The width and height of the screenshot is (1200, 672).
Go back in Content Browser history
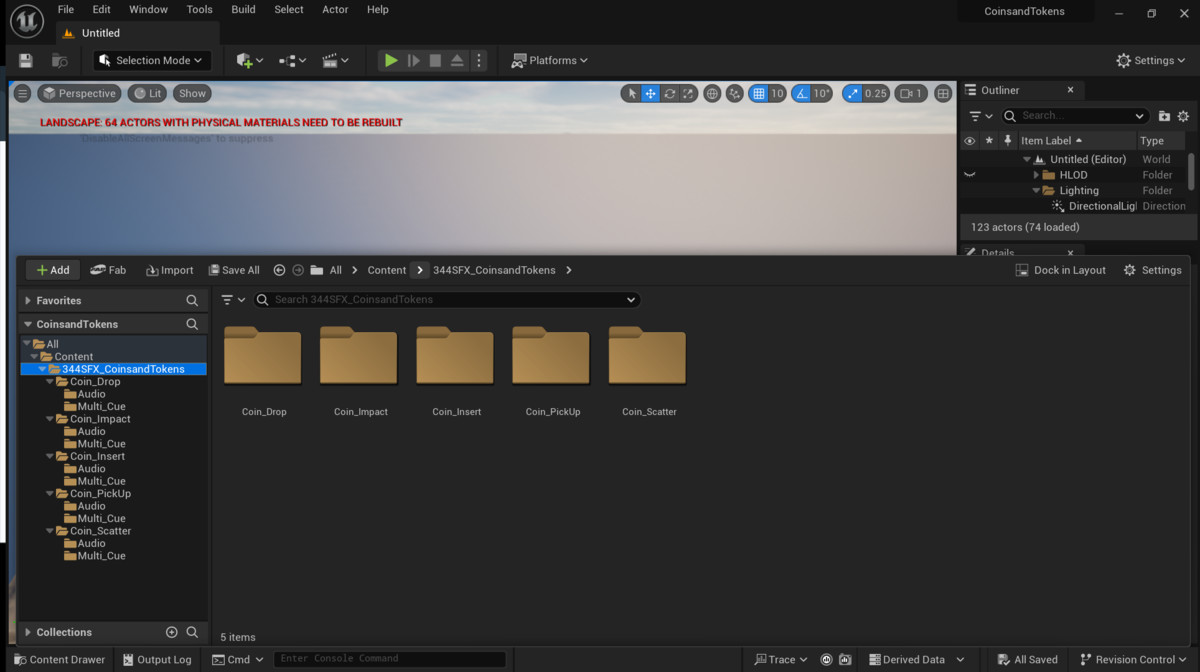pos(279,270)
